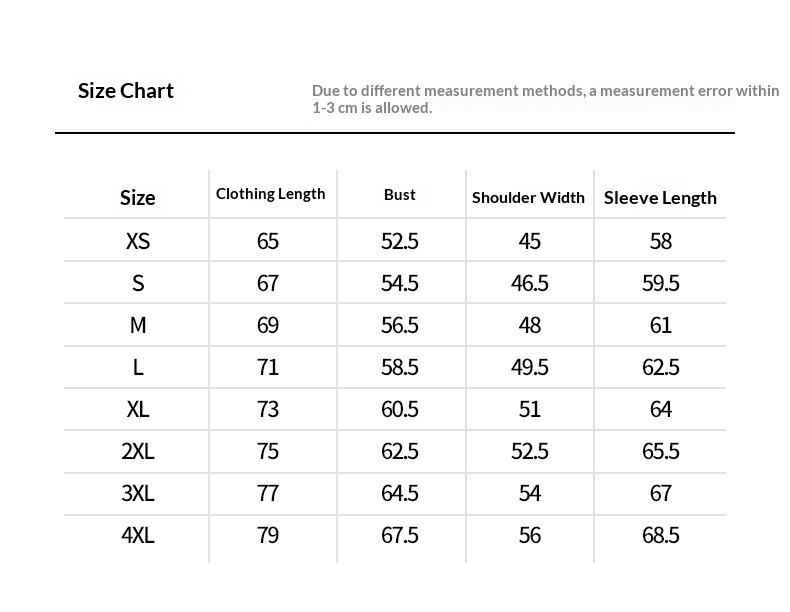Image resolution: width=790 pixels, height=612 pixels.
Task: Click the Size Chart heading
Action: pos(125,91)
